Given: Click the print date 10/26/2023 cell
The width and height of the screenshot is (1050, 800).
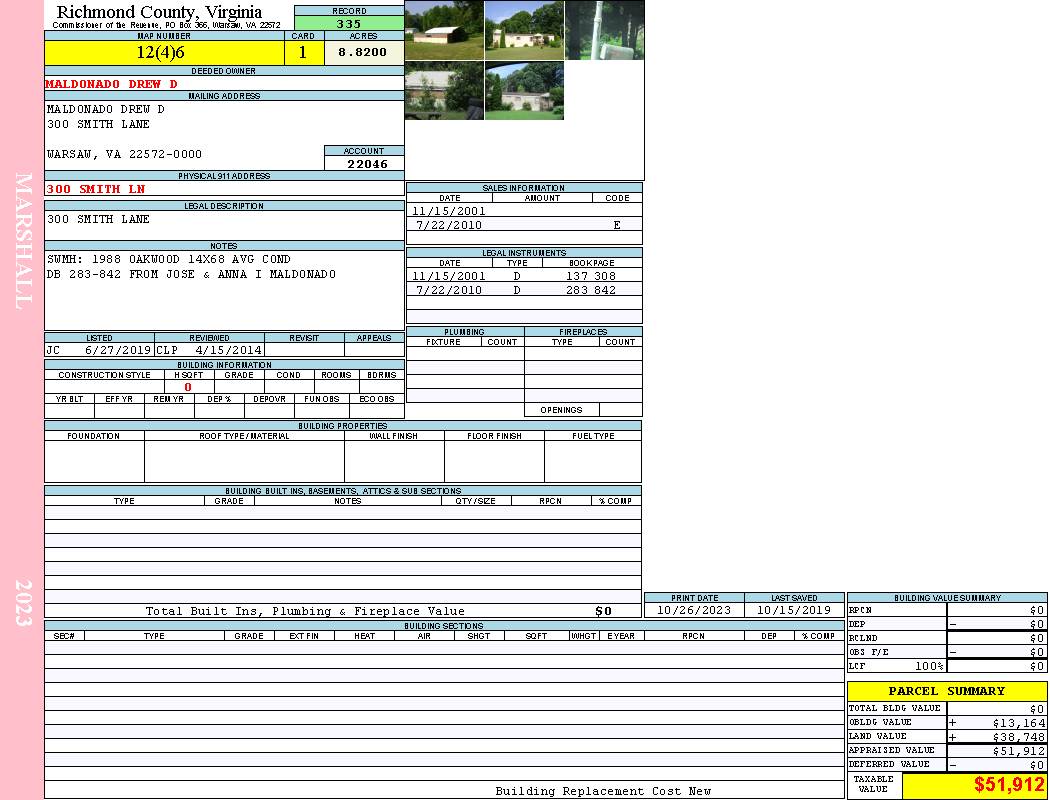Looking at the screenshot, I should (x=693, y=610).
